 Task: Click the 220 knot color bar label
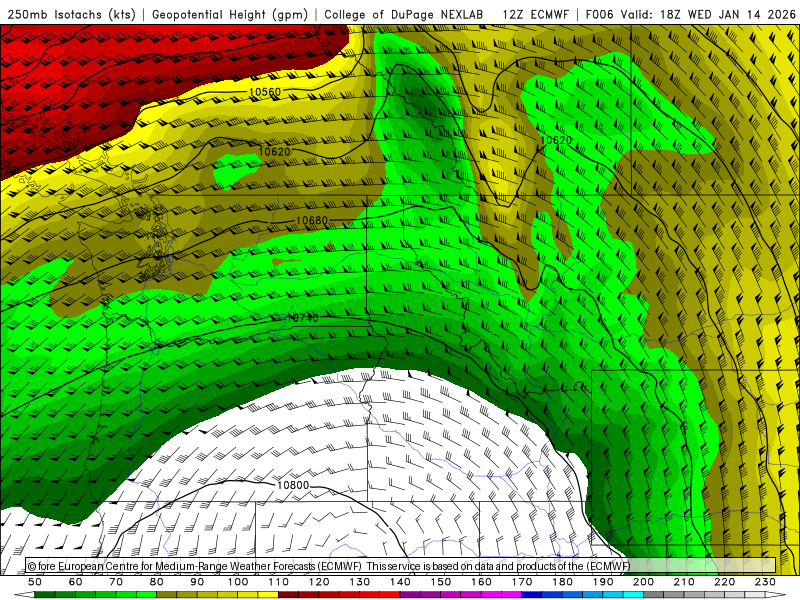tap(724, 582)
